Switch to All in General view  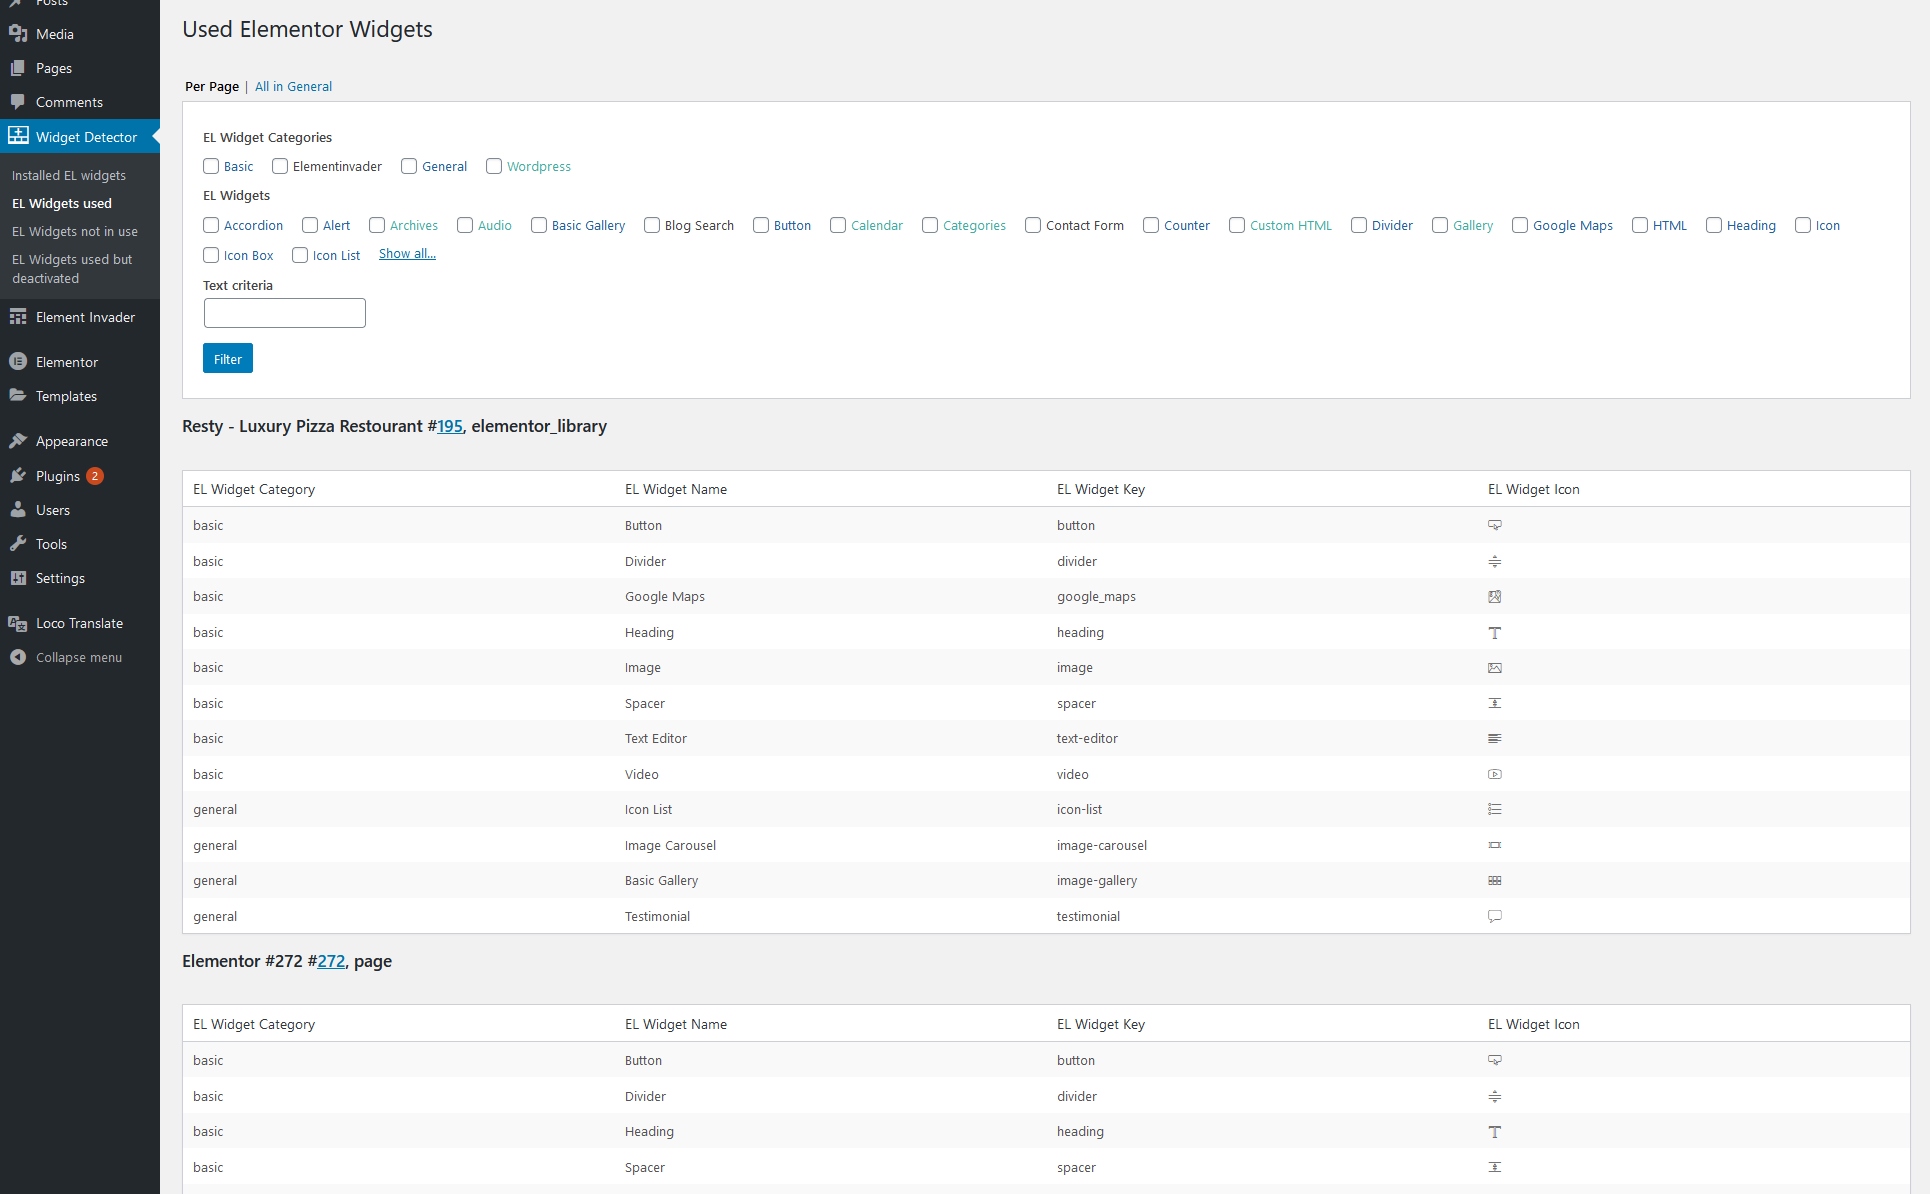293,87
